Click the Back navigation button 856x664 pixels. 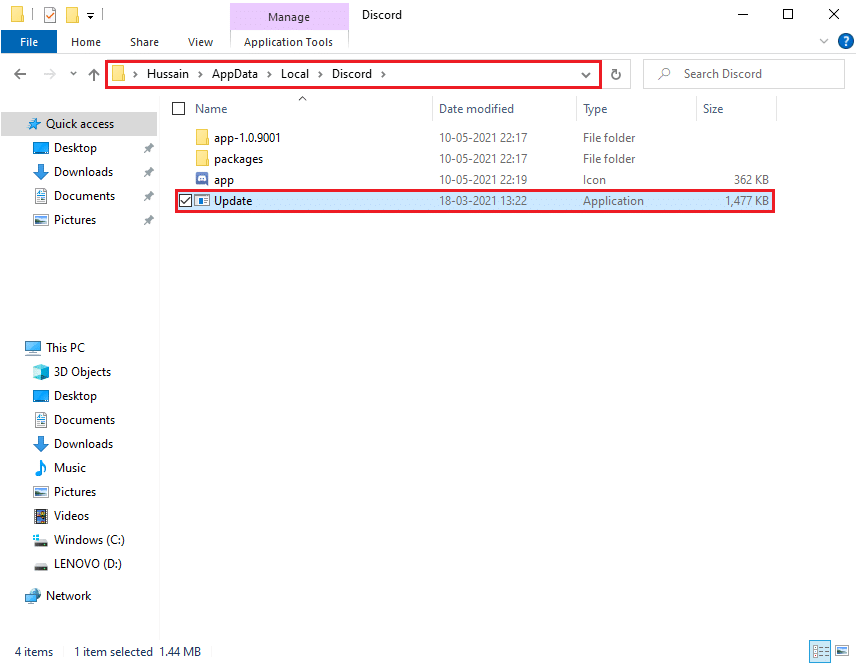coord(20,73)
